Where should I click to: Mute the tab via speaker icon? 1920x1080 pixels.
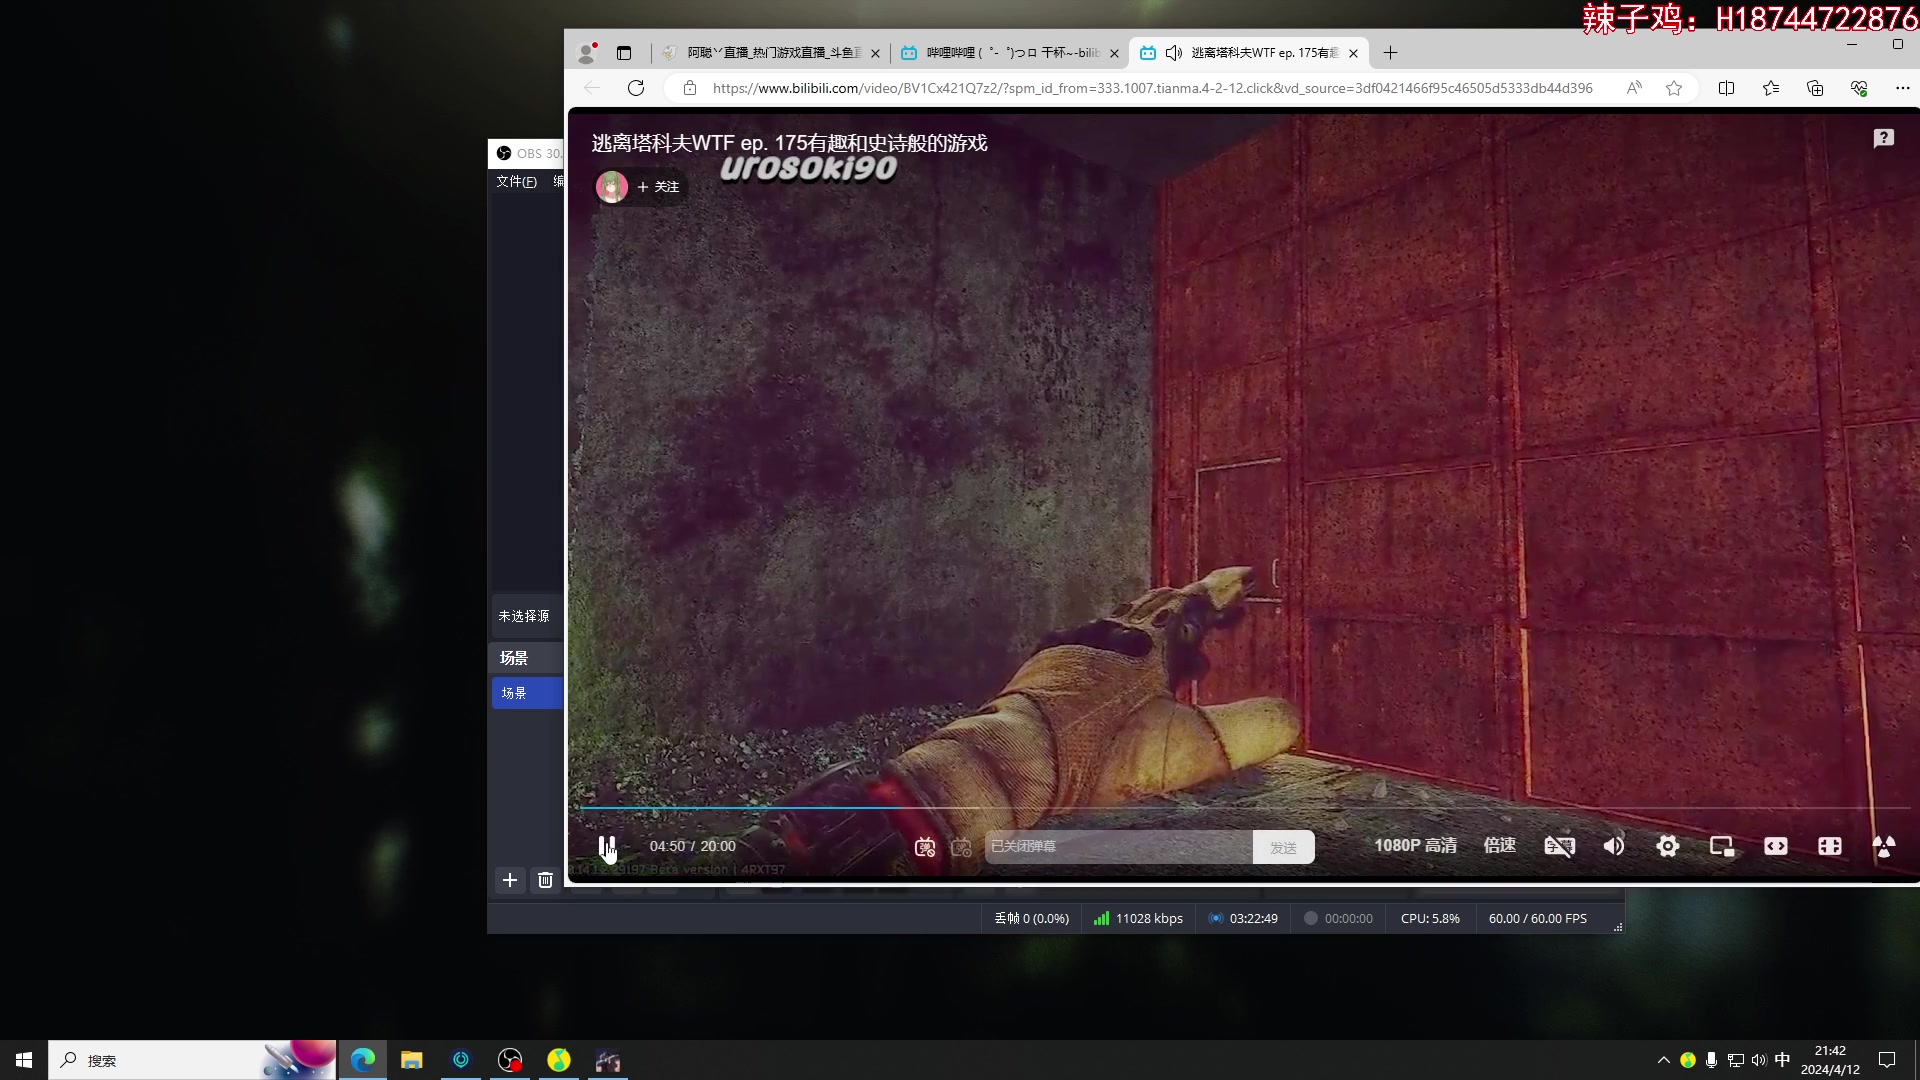click(x=1174, y=53)
